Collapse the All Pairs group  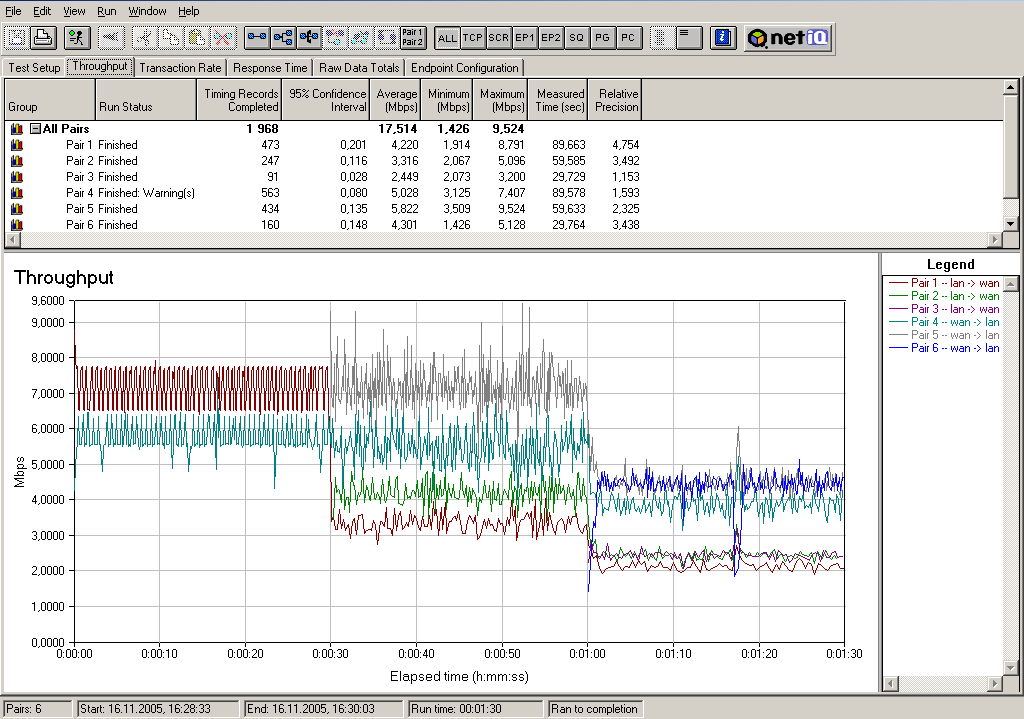click(x=35, y=129)
